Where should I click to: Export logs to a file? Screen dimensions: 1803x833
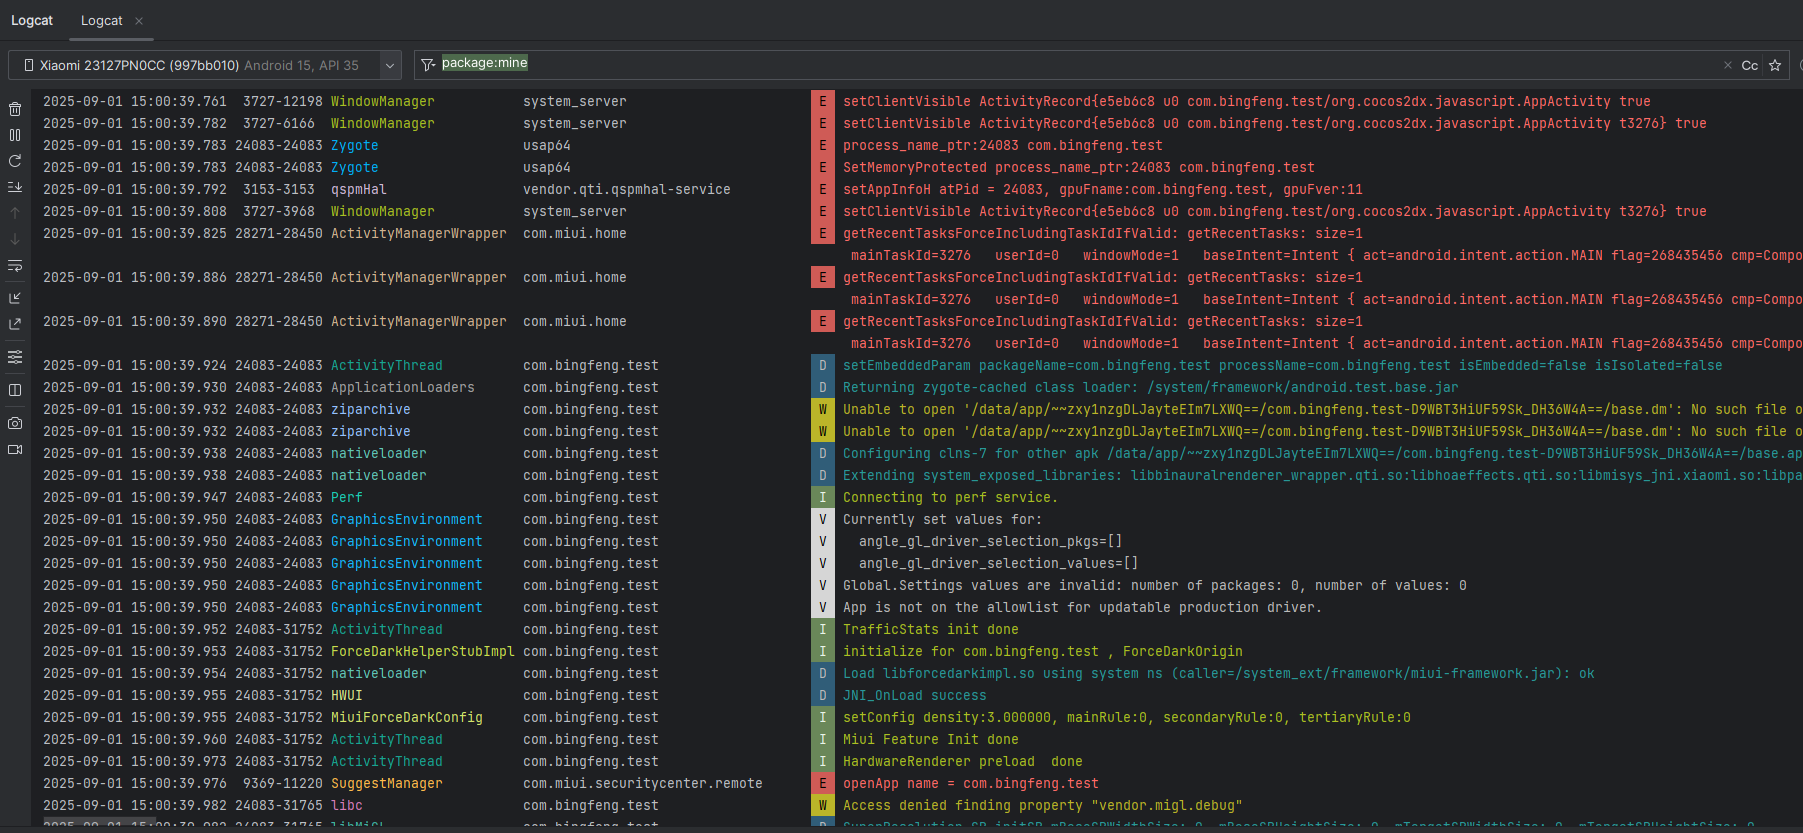coord(15,324)
